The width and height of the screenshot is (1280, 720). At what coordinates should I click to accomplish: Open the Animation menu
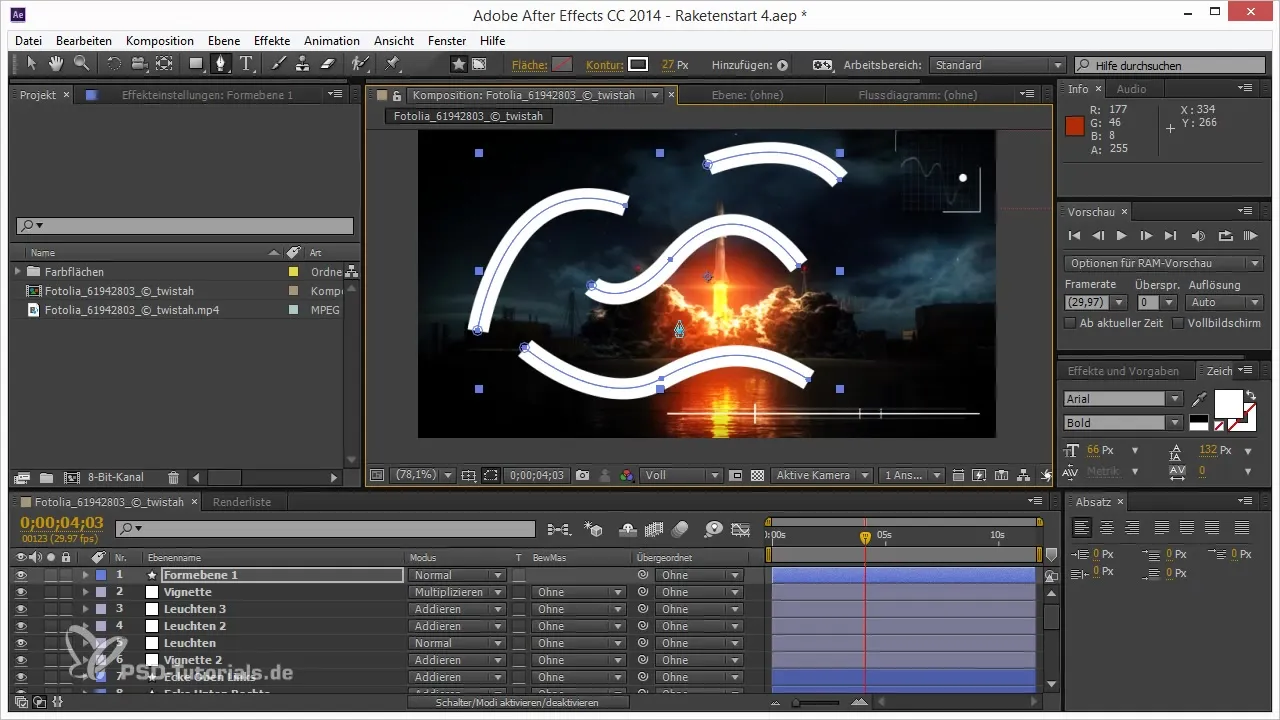(332, 41)
